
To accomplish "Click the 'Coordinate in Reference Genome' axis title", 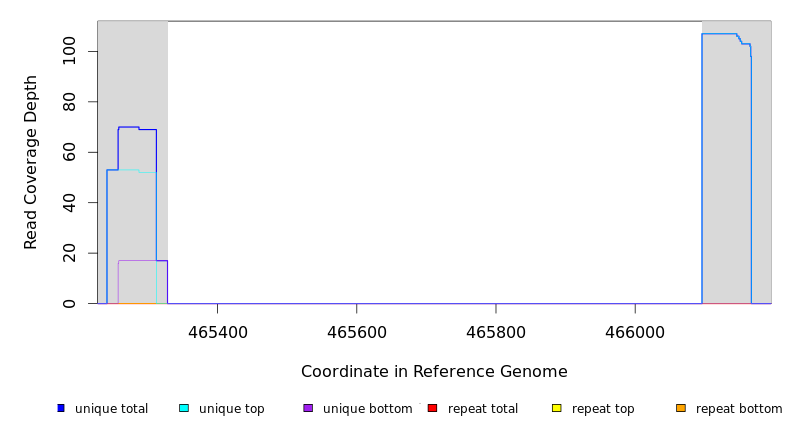I will (x=434, y=372).
